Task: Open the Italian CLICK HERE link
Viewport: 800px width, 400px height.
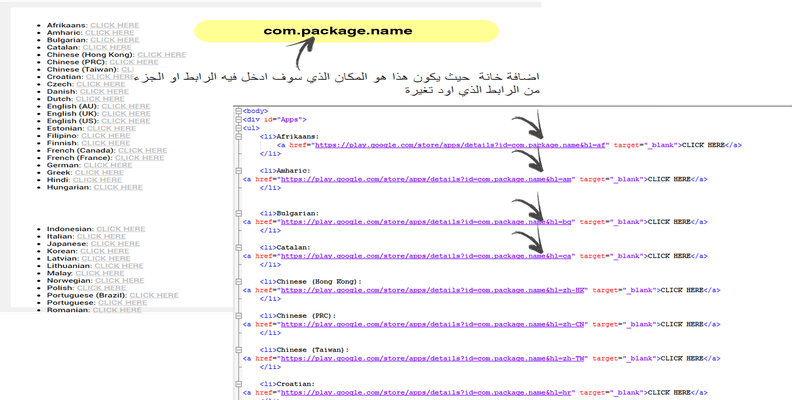Action: click(x=102, y=237)
